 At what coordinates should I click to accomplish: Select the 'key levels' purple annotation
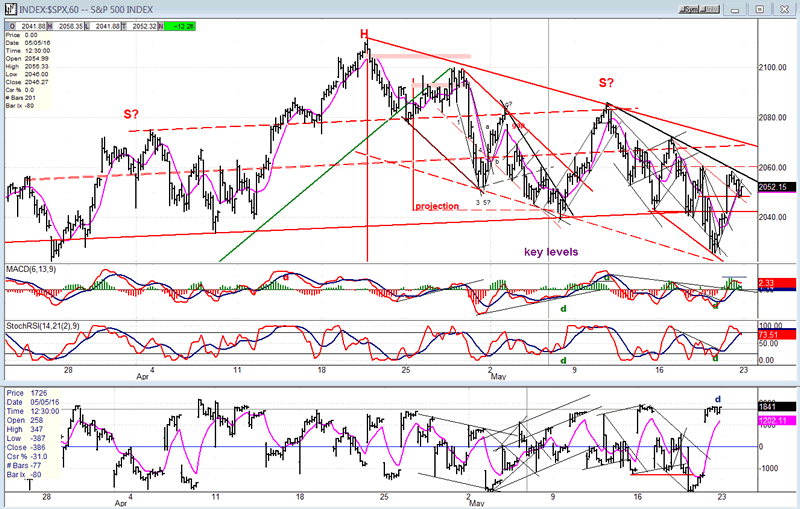click(551, 251)
